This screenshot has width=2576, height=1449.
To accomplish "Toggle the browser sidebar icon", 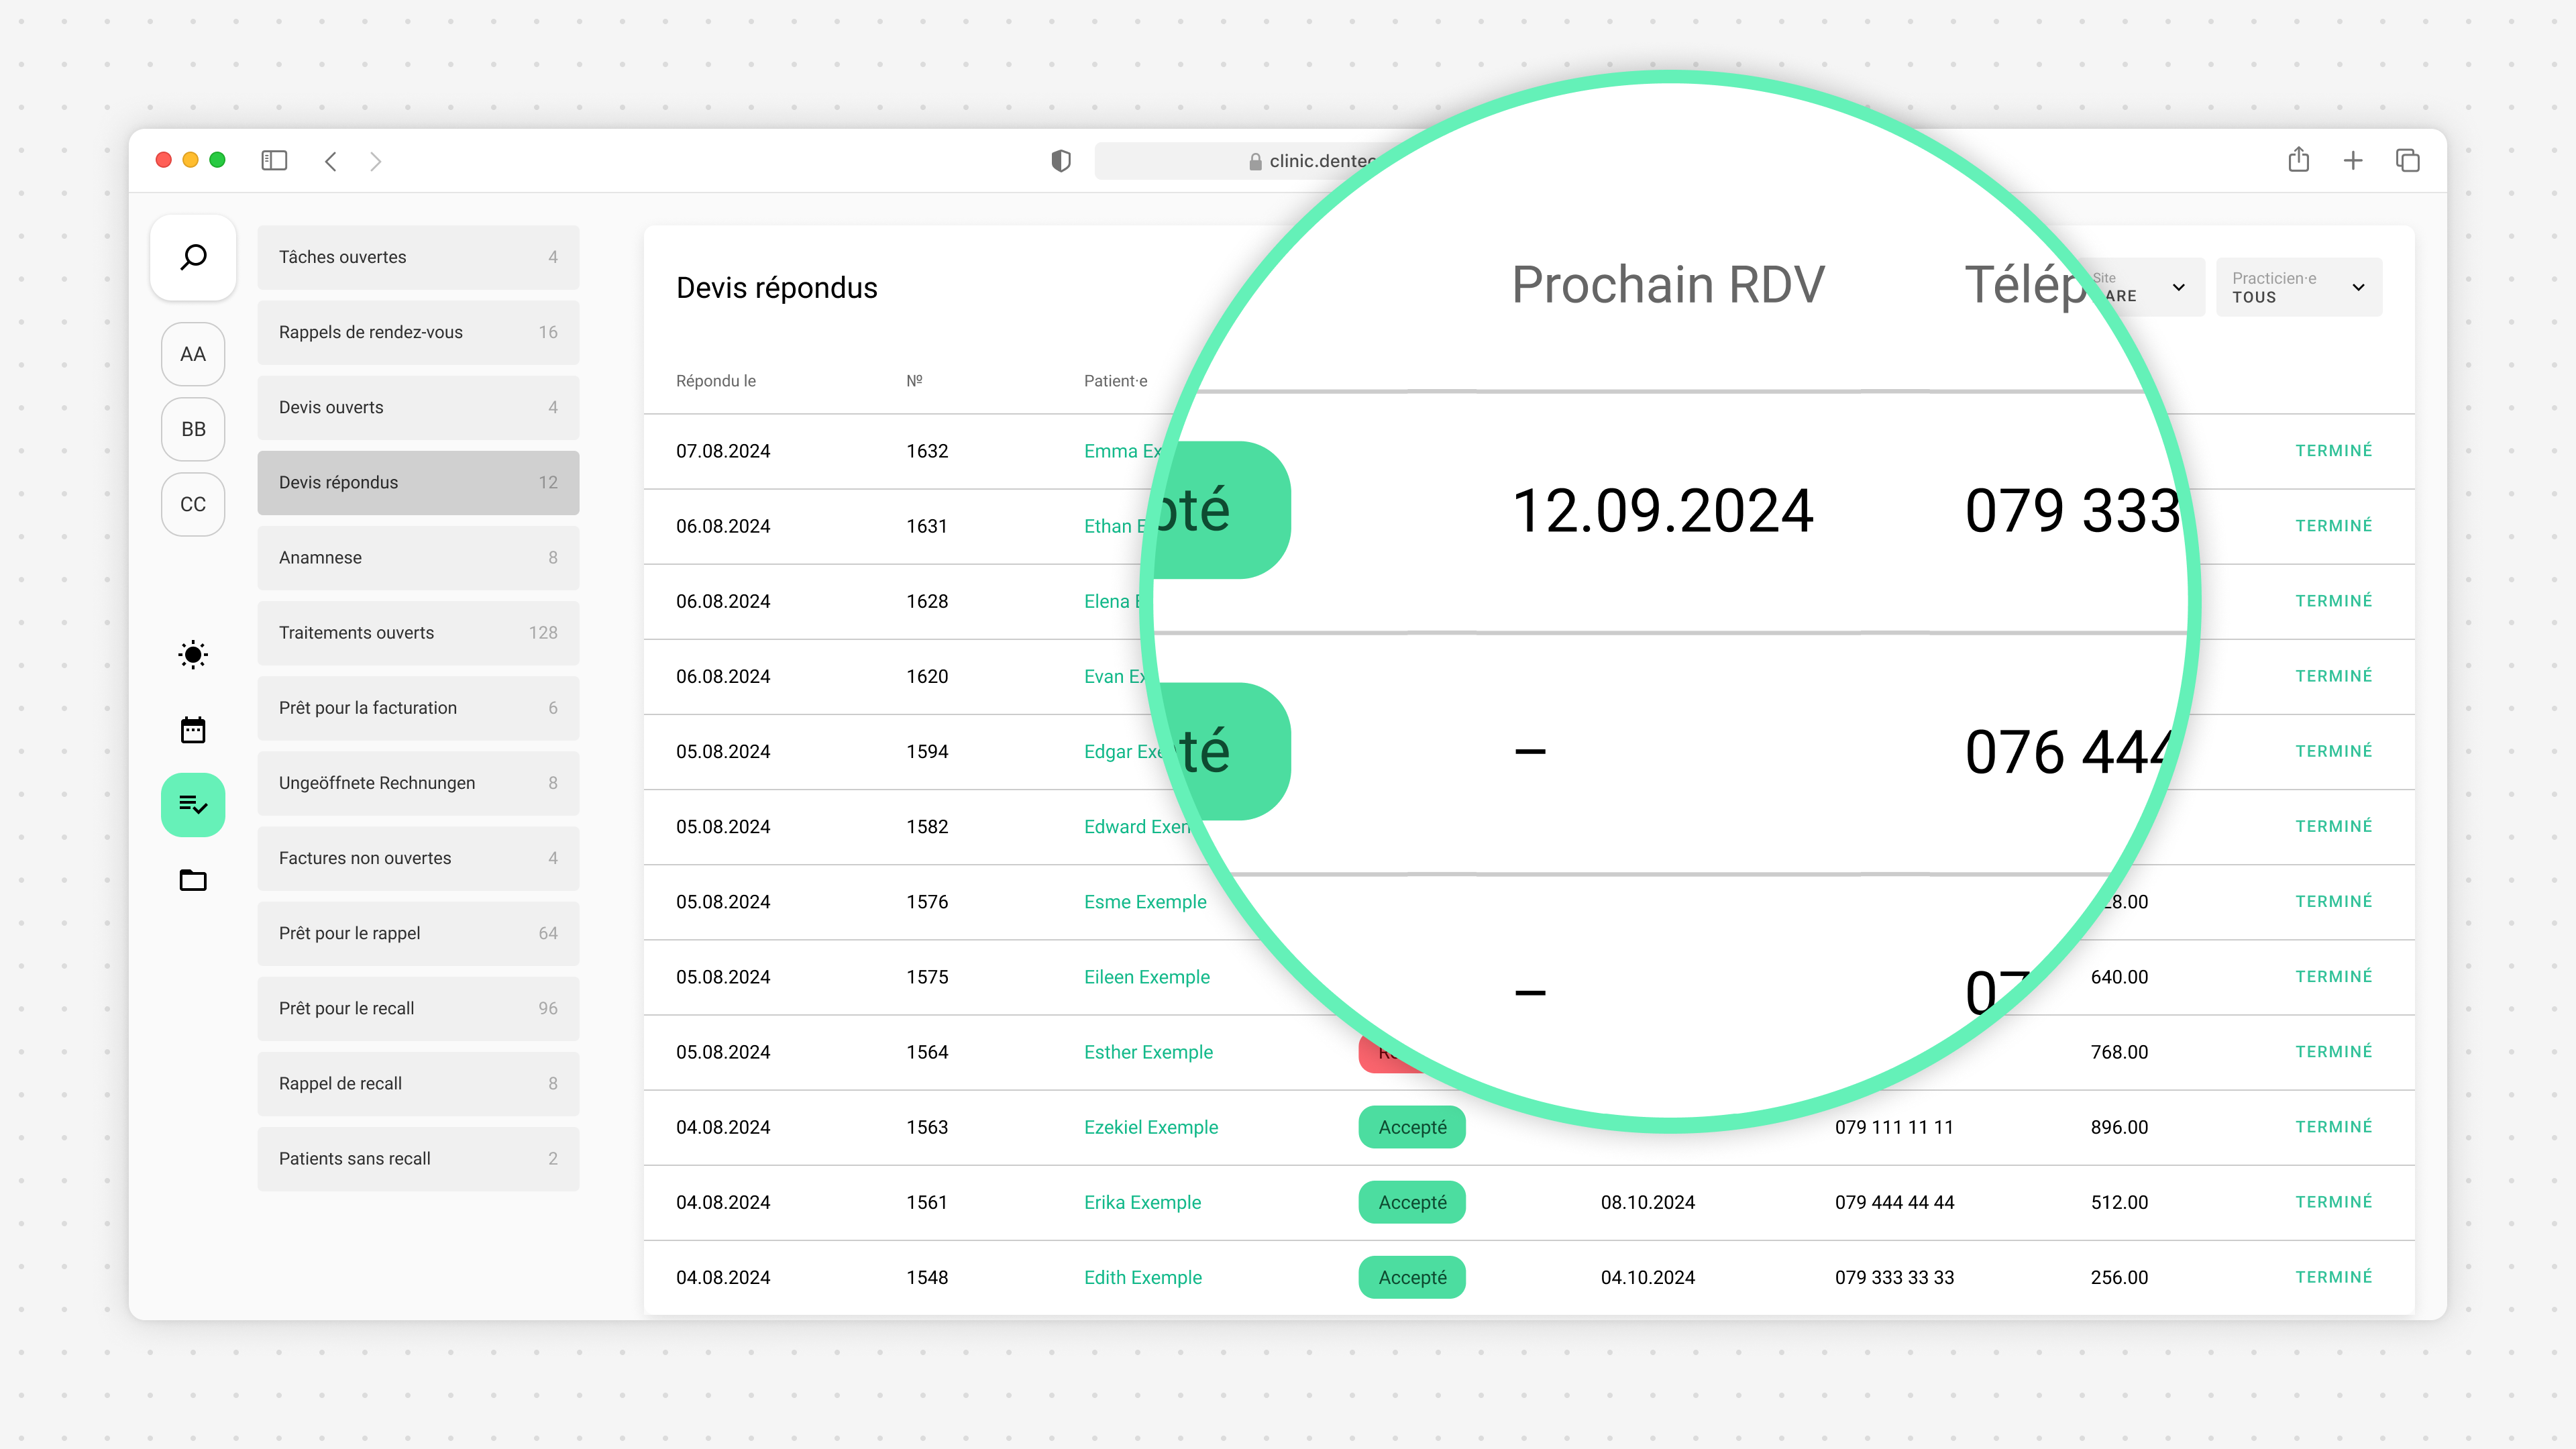I will pos(274,161).
